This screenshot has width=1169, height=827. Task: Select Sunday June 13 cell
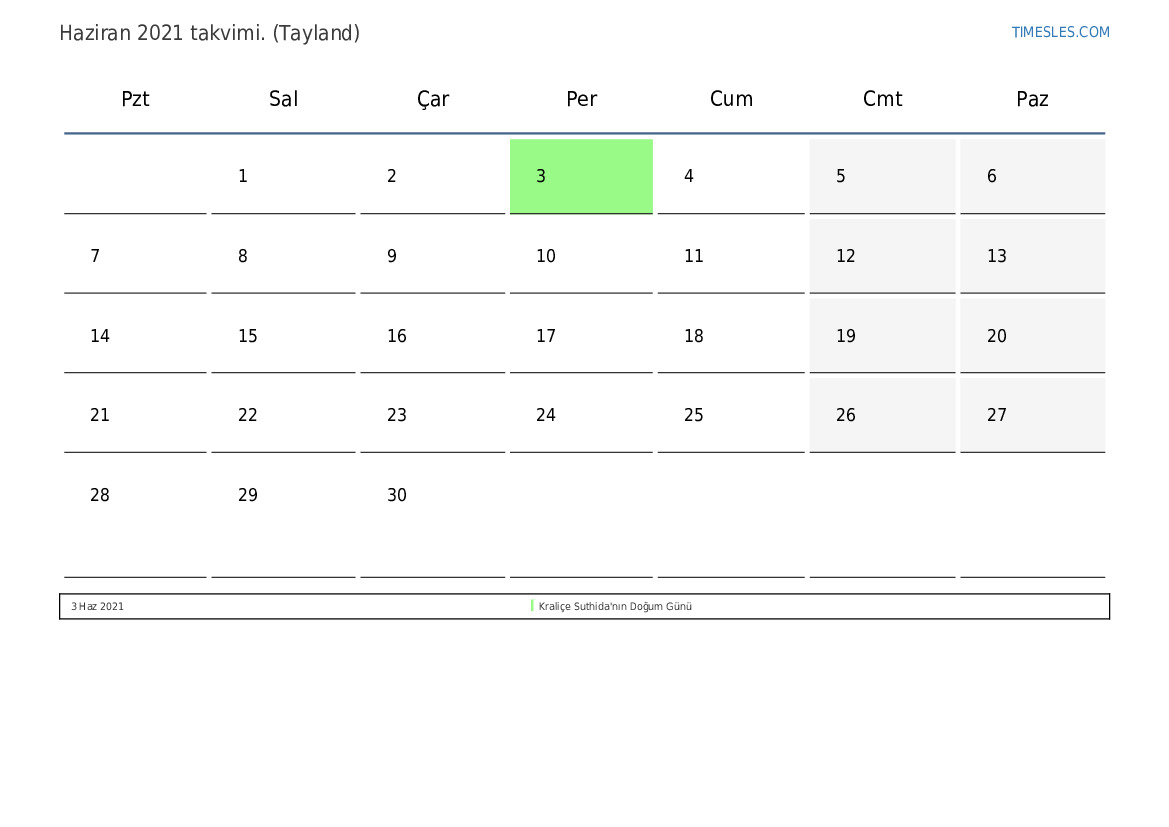pyautogui.click(x=1032, y=256)
